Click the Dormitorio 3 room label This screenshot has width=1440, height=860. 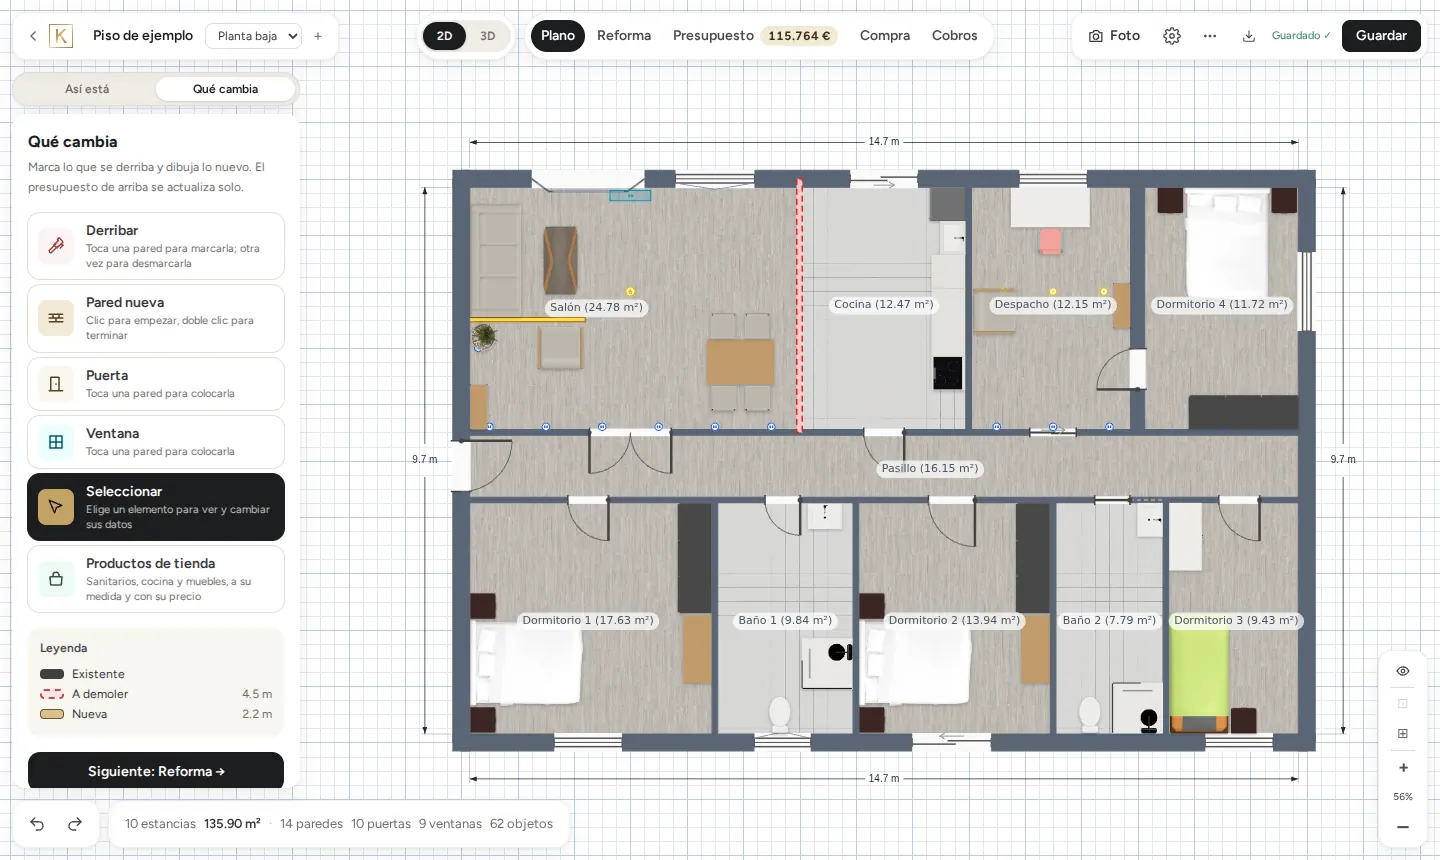pos(1236,620)
